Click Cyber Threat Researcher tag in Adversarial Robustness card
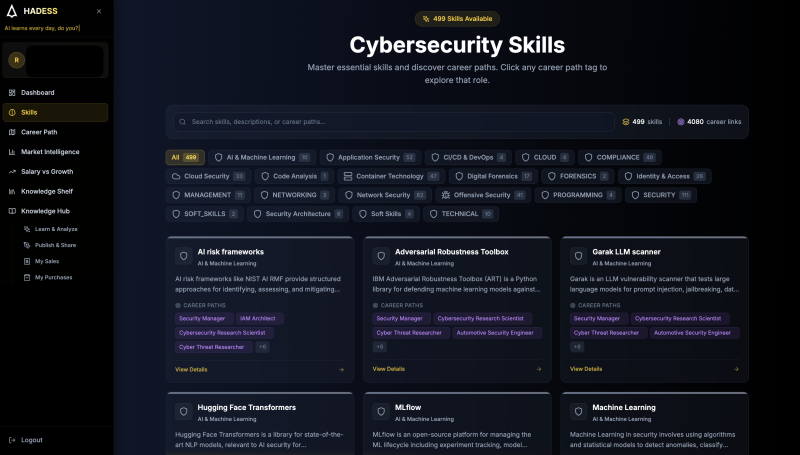800x455 pixels. pyautogui.click(x=409, y=333)
